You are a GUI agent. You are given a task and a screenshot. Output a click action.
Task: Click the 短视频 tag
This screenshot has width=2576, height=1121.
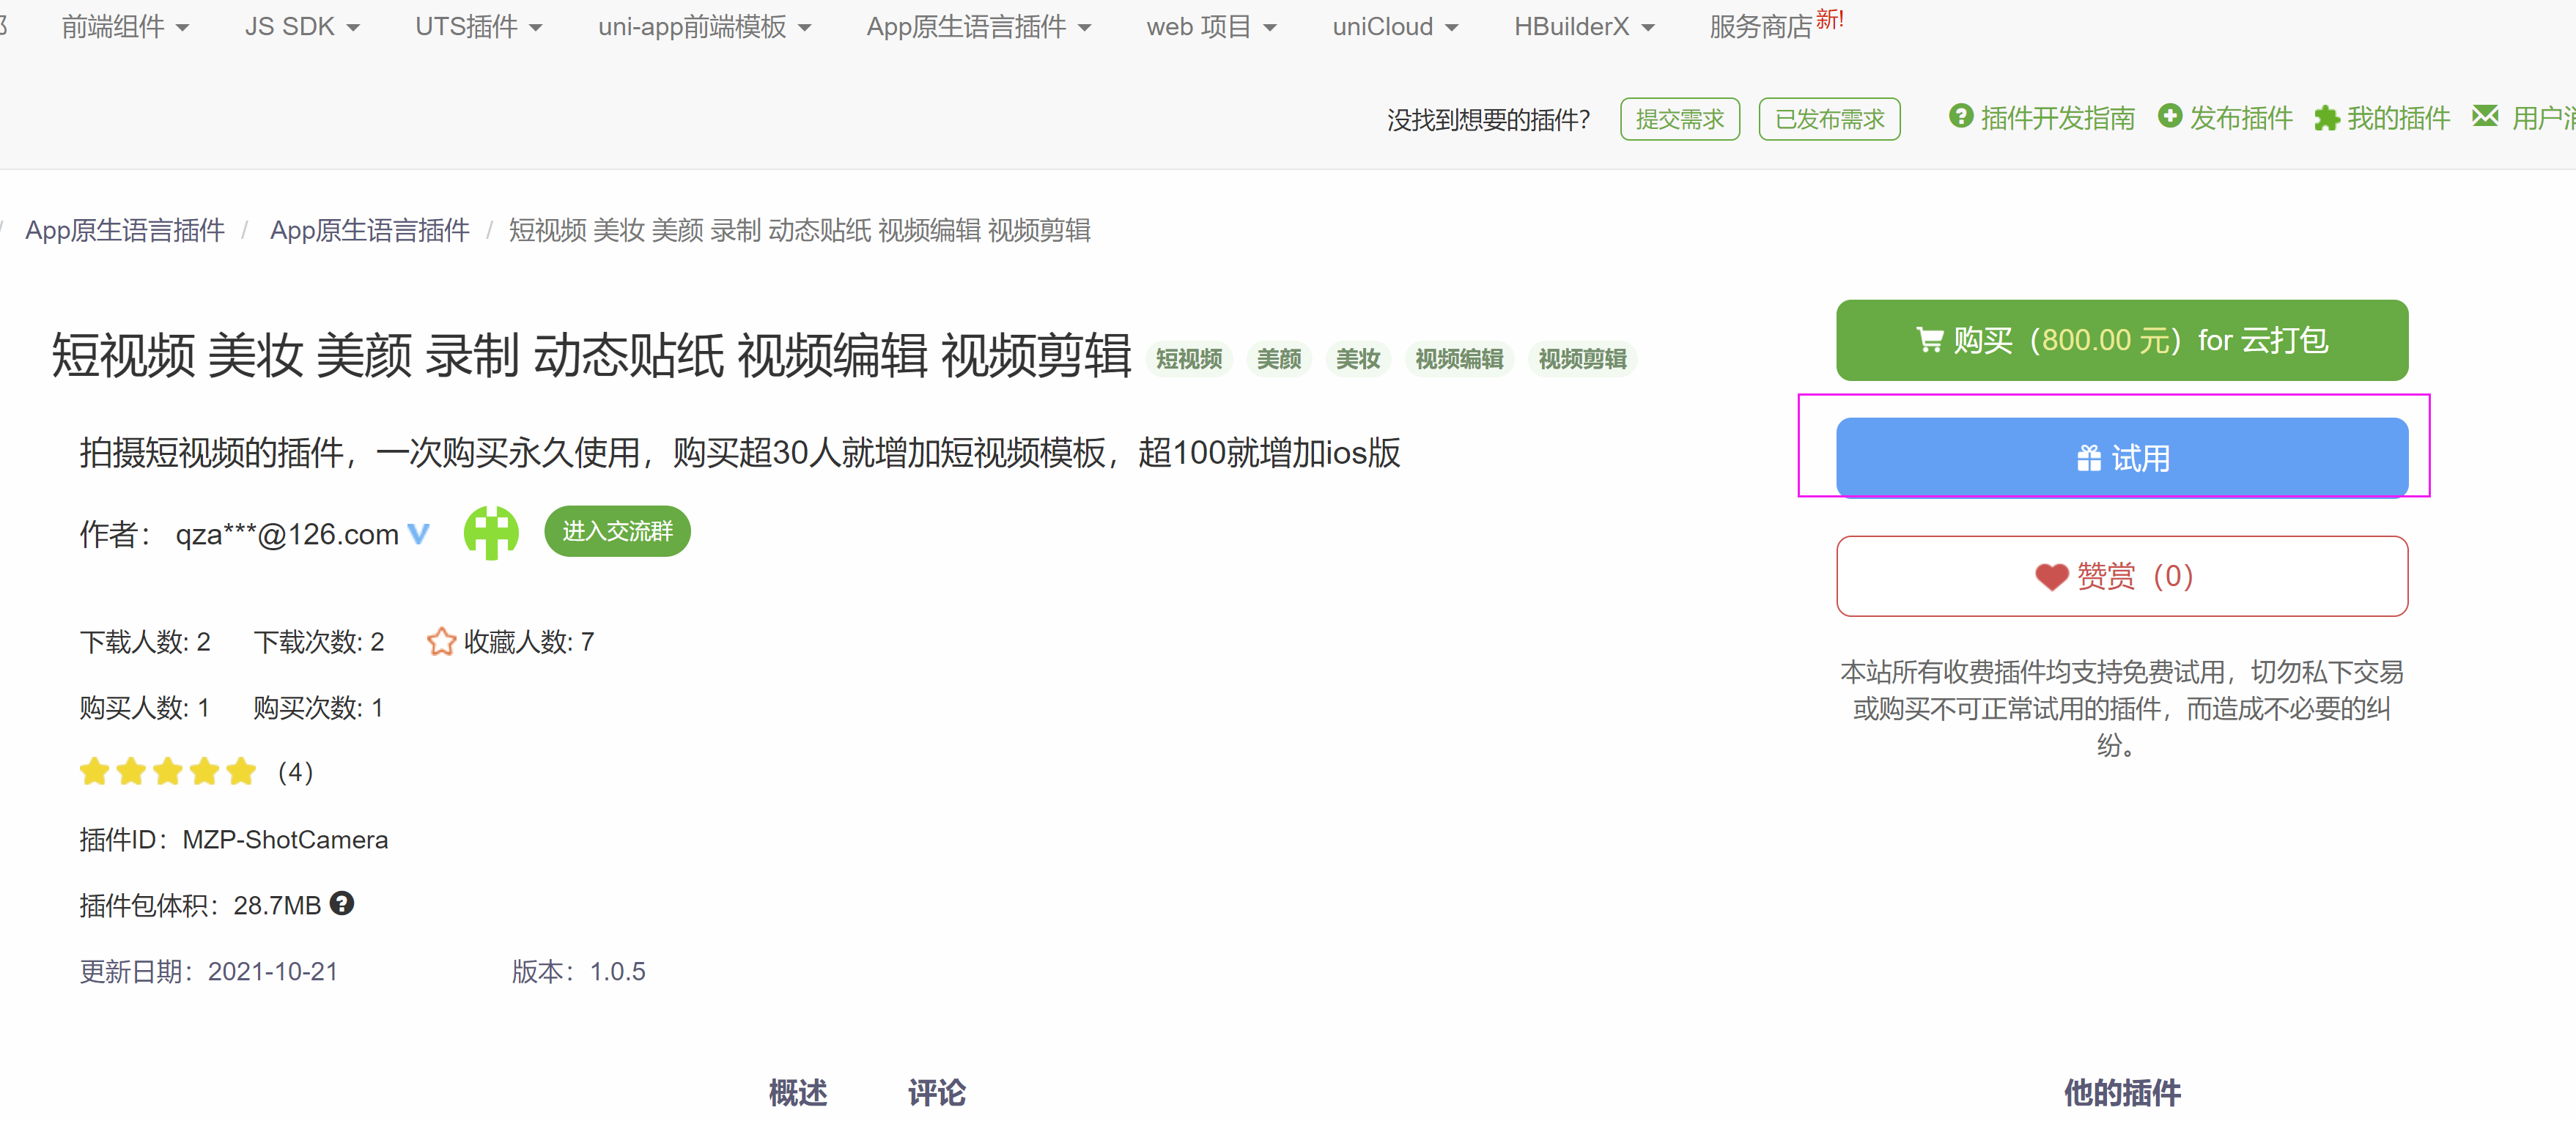1188,359
